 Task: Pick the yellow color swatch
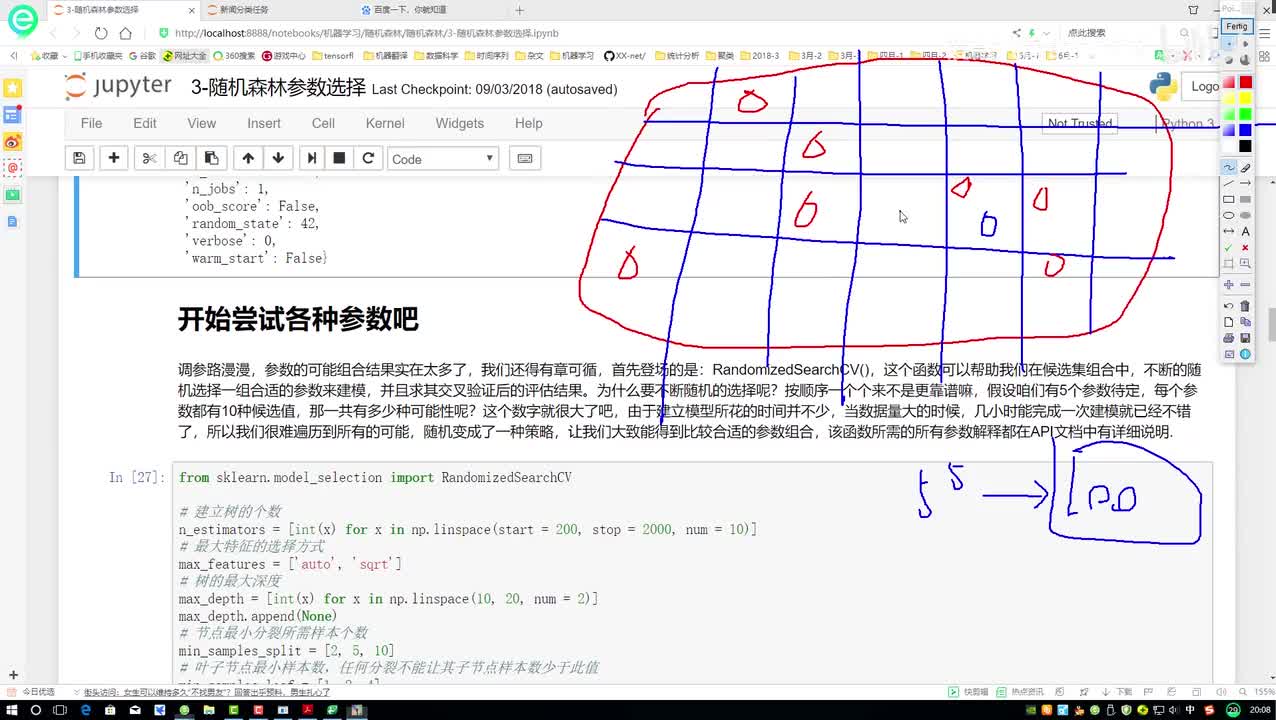coord(1245,98)
